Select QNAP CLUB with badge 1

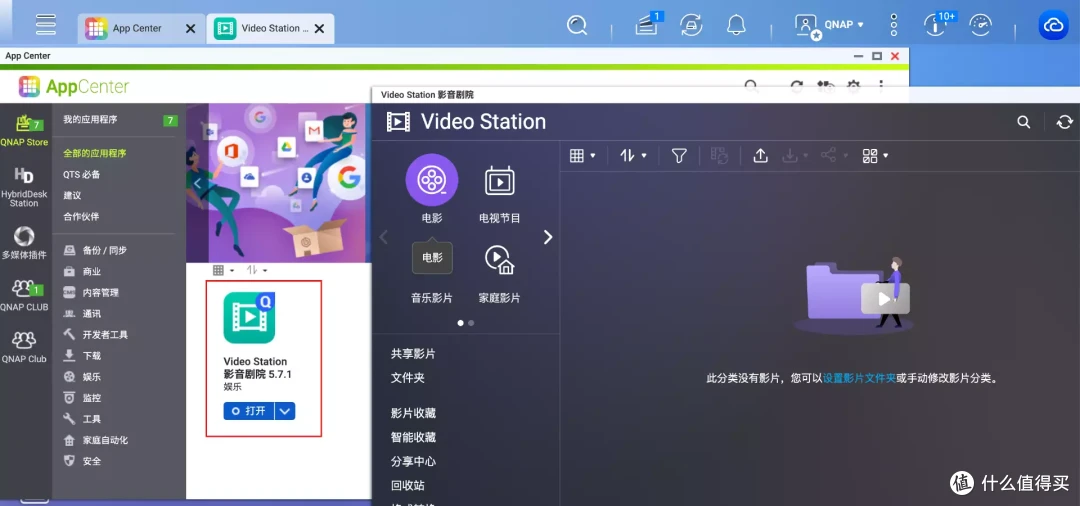point(24,295)
